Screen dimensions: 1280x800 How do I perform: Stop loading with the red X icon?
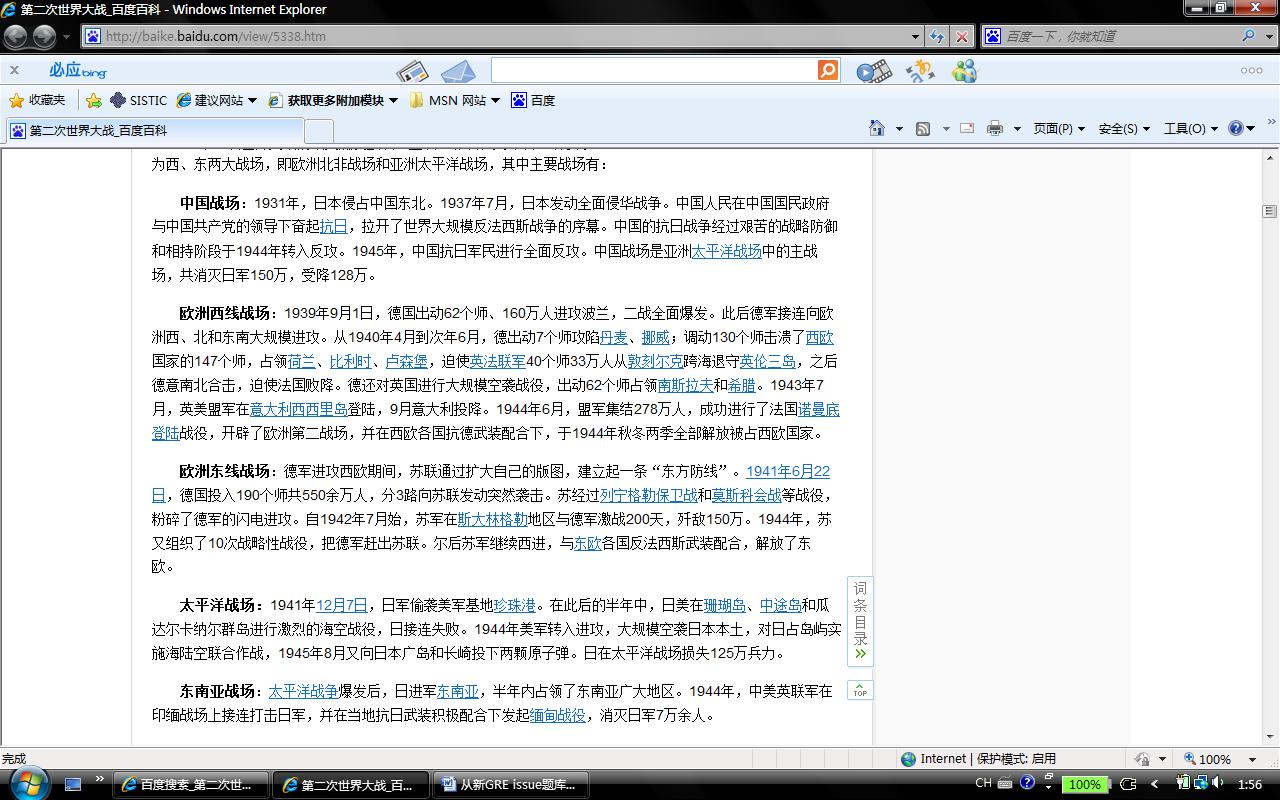[x=961, y=37]
